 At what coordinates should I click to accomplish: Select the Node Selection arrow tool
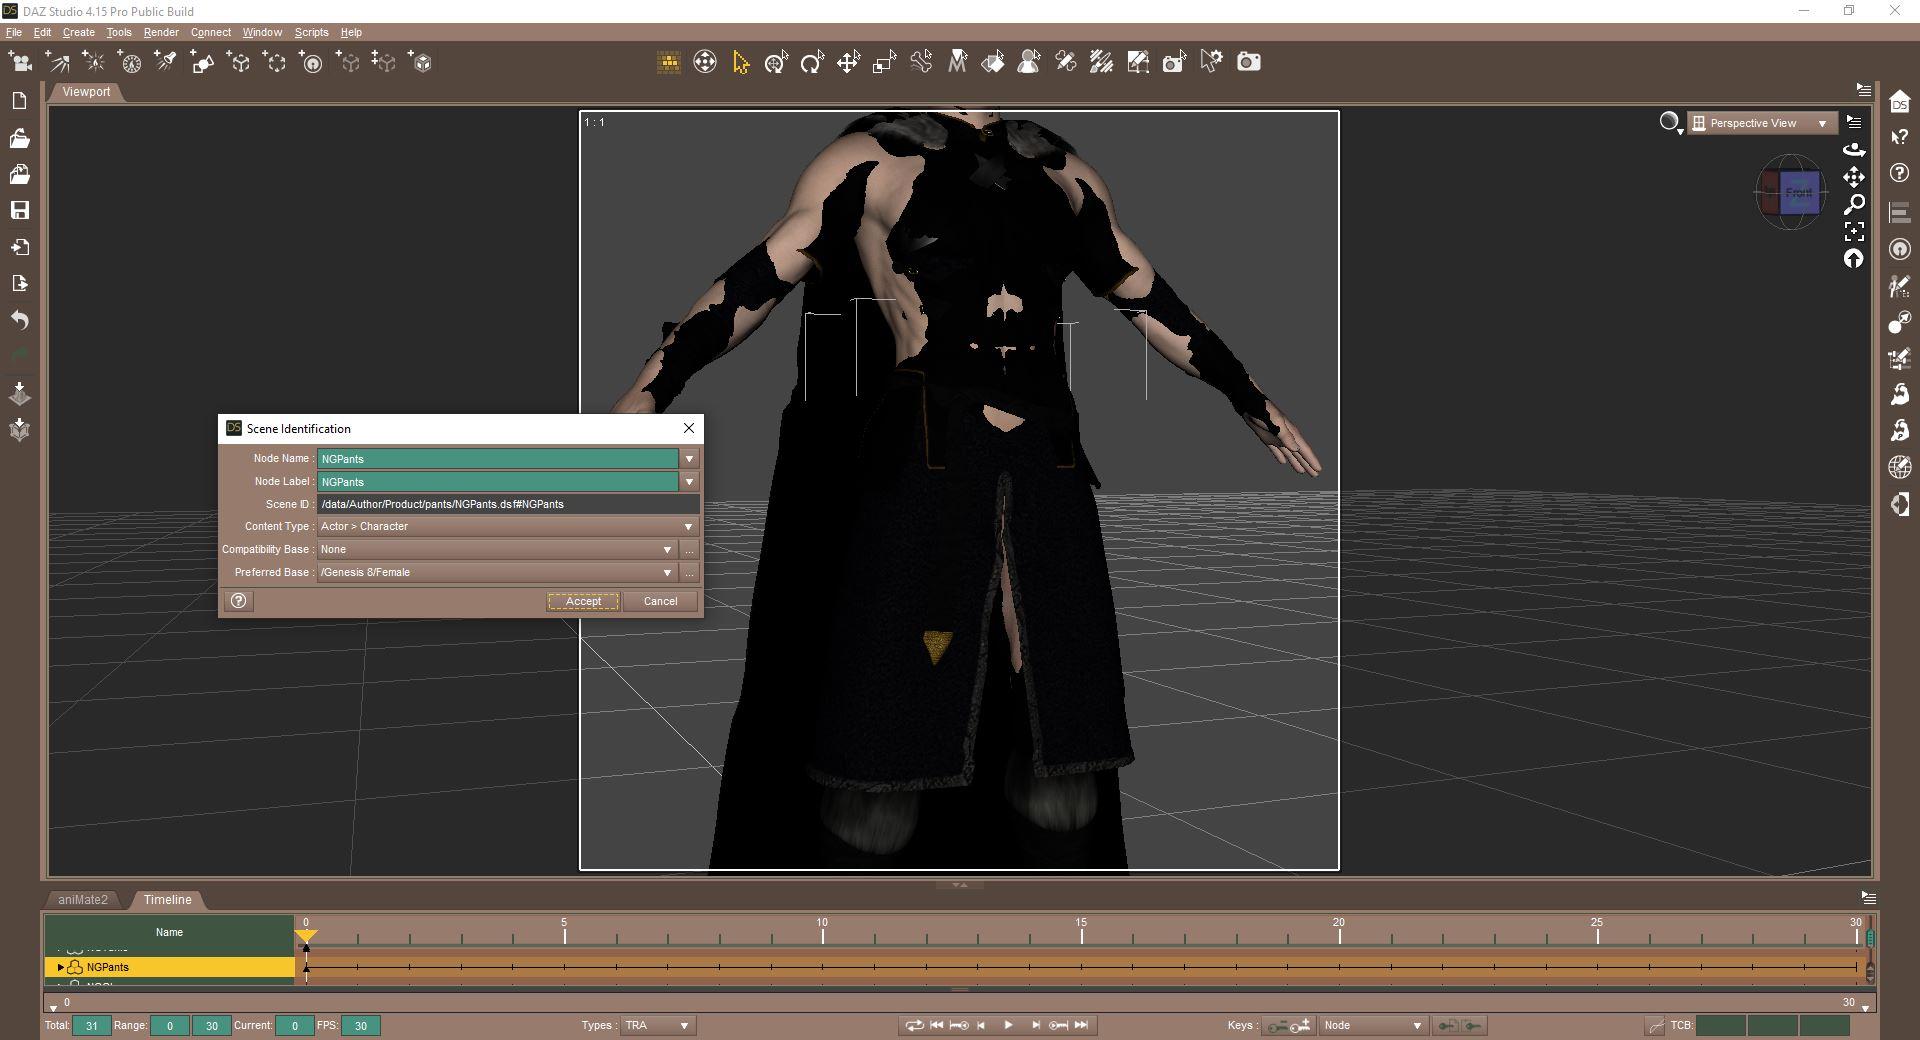[741, 63]
